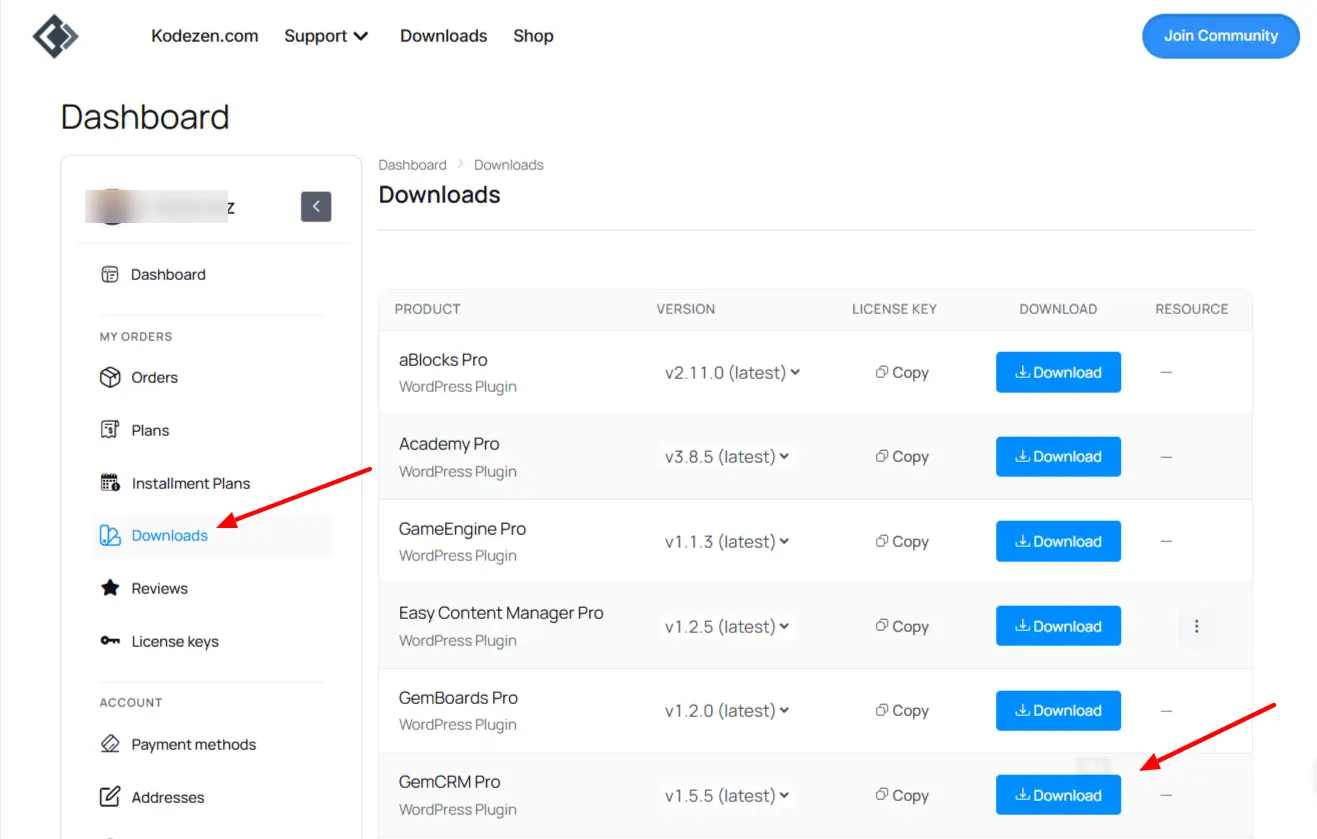Expand the GameEngine Pro version selector
1317x839 pixels.
tap(727, 541)
